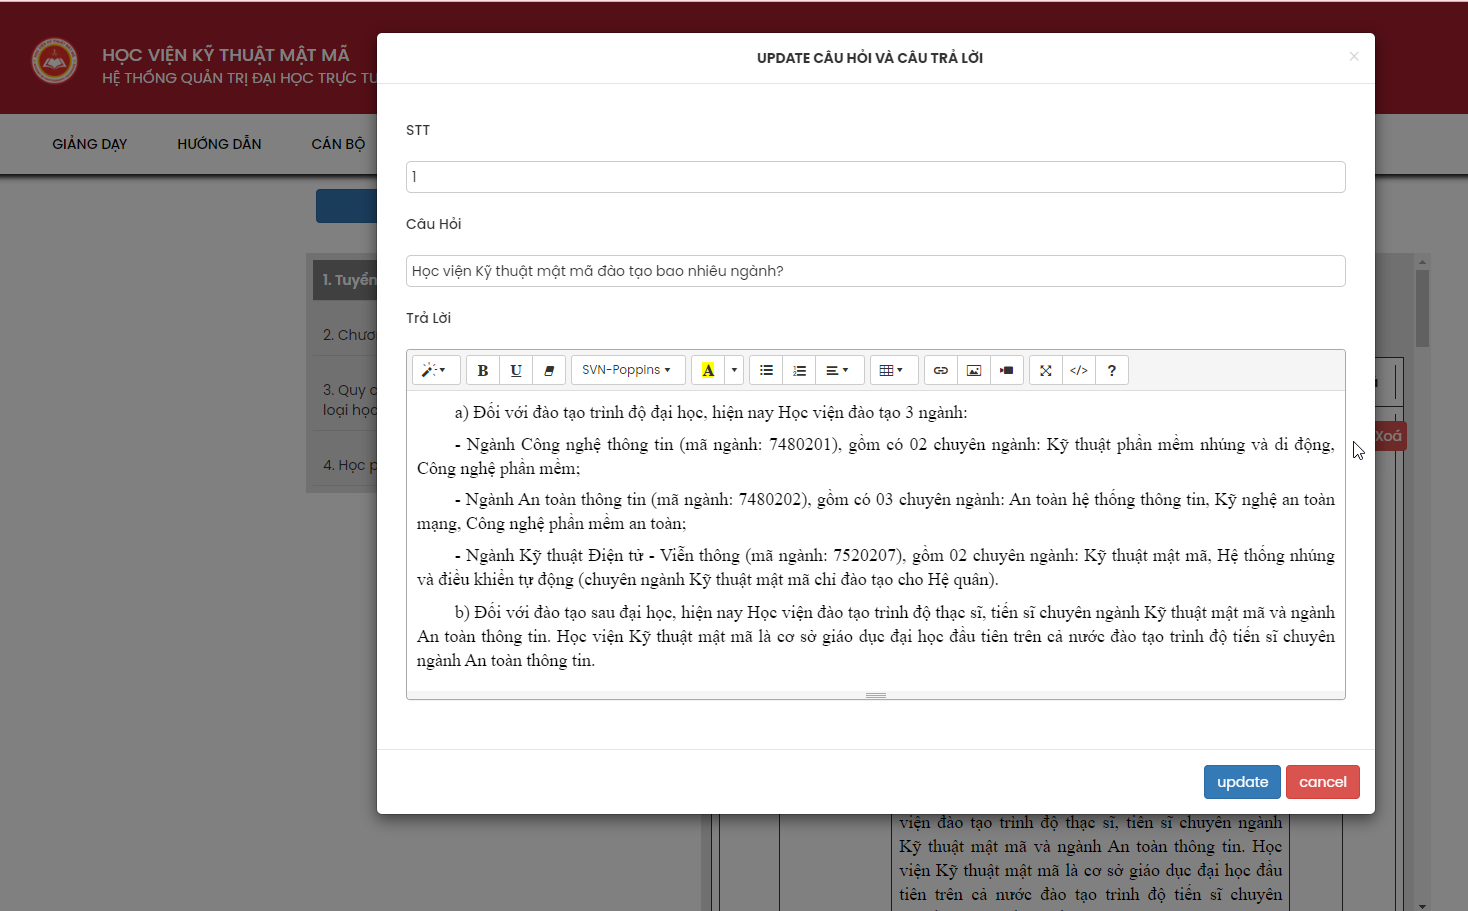Open editor help with question mark
The width and height of the screenshot is (1468, 911).
(1112, 370)
